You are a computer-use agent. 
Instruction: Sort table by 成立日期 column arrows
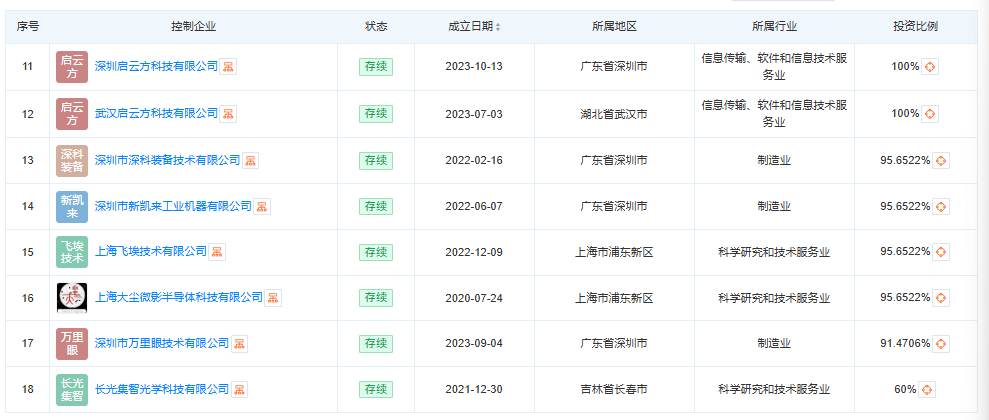tap(498, 27)
